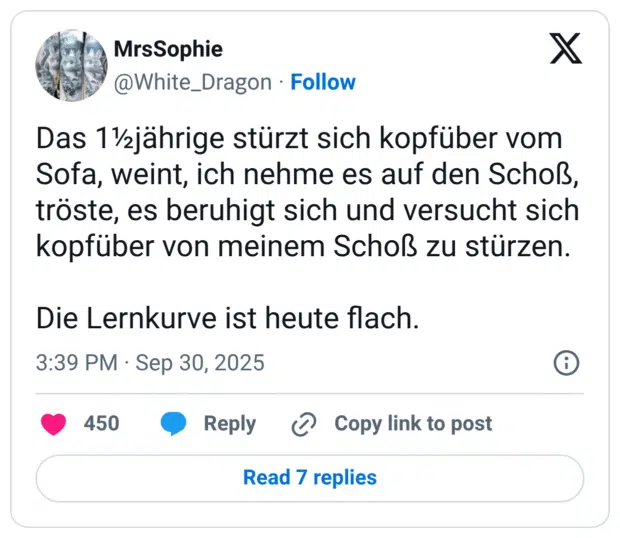Open Read 7 replies button
This screenshot has height=538, width=620.
[x=310, y=477]
